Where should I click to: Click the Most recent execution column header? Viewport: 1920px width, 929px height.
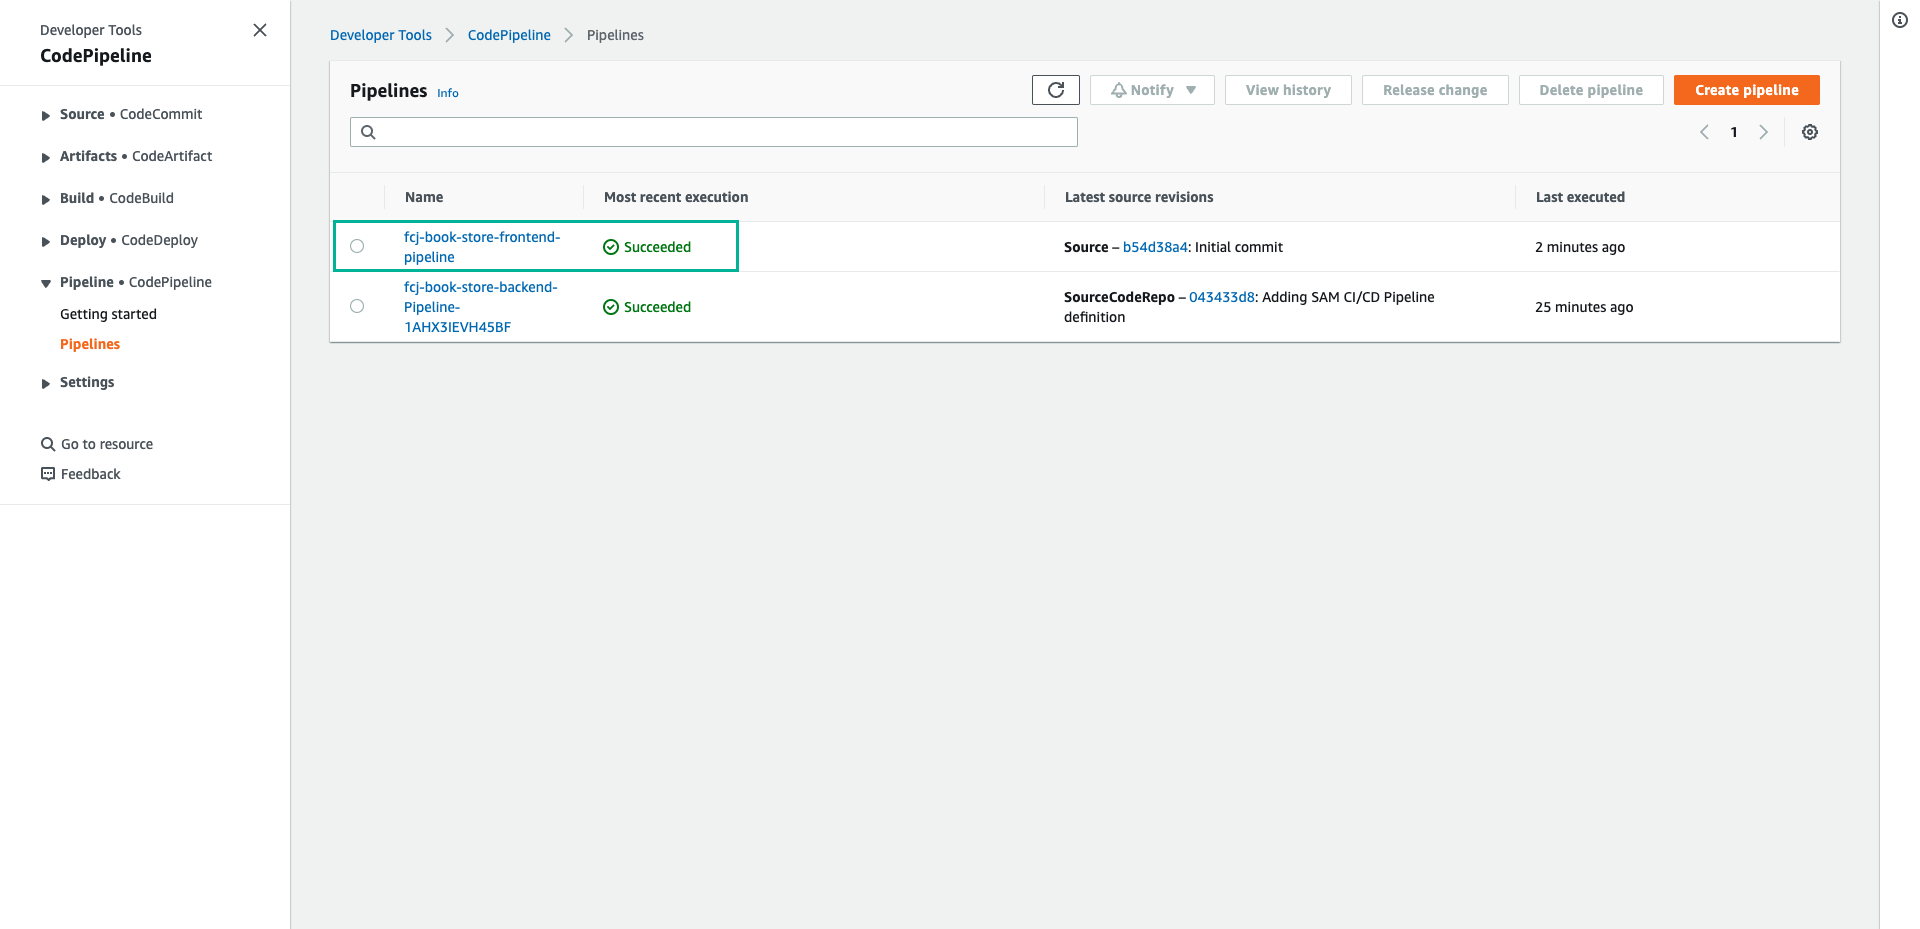click(676, 197)
